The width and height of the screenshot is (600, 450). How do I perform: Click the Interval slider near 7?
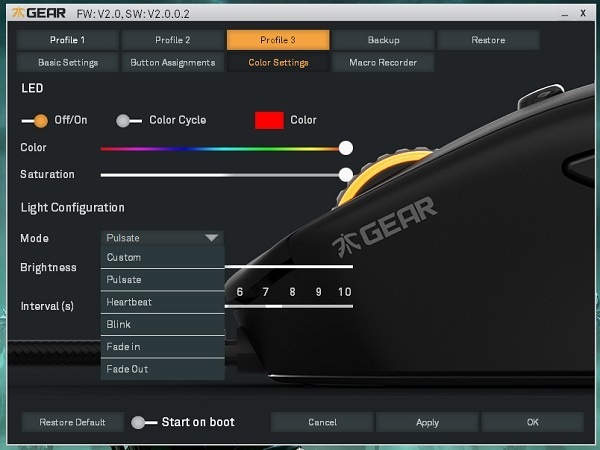[x=274, y=306]
